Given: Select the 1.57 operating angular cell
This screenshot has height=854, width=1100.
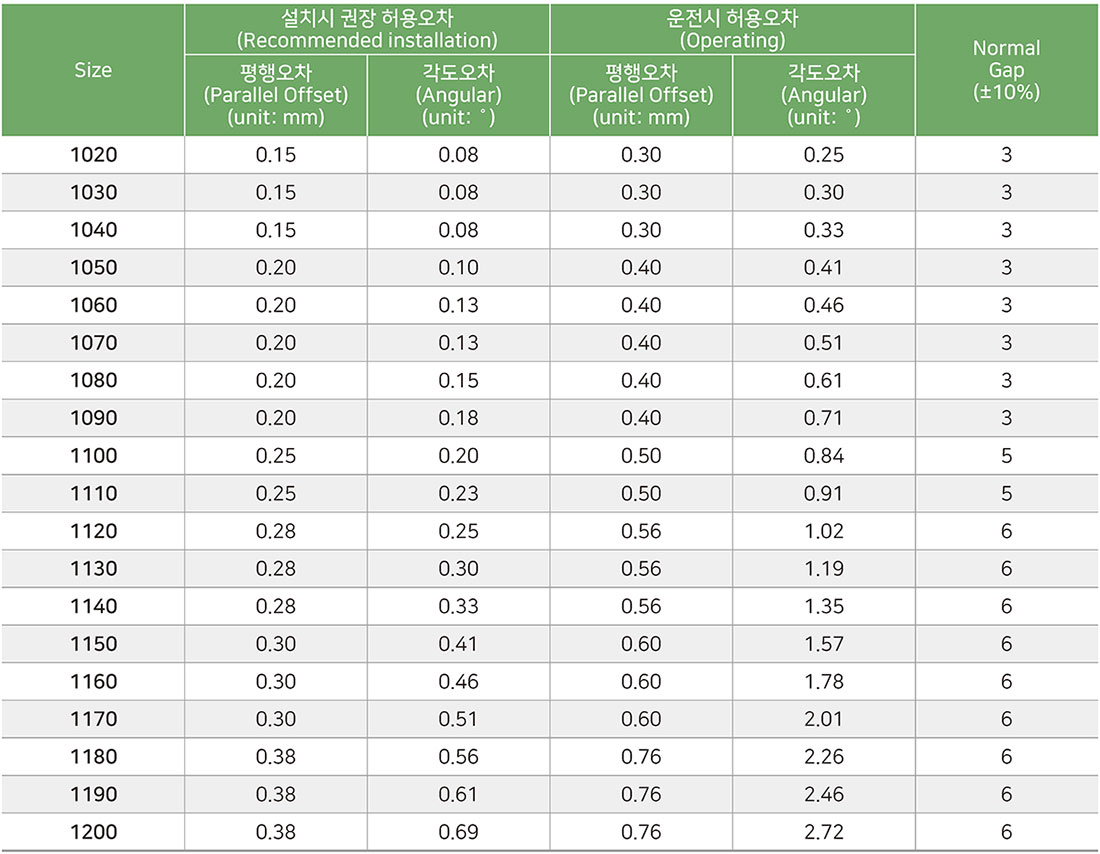Looking at the screenshot, I should tap(823, 644).
